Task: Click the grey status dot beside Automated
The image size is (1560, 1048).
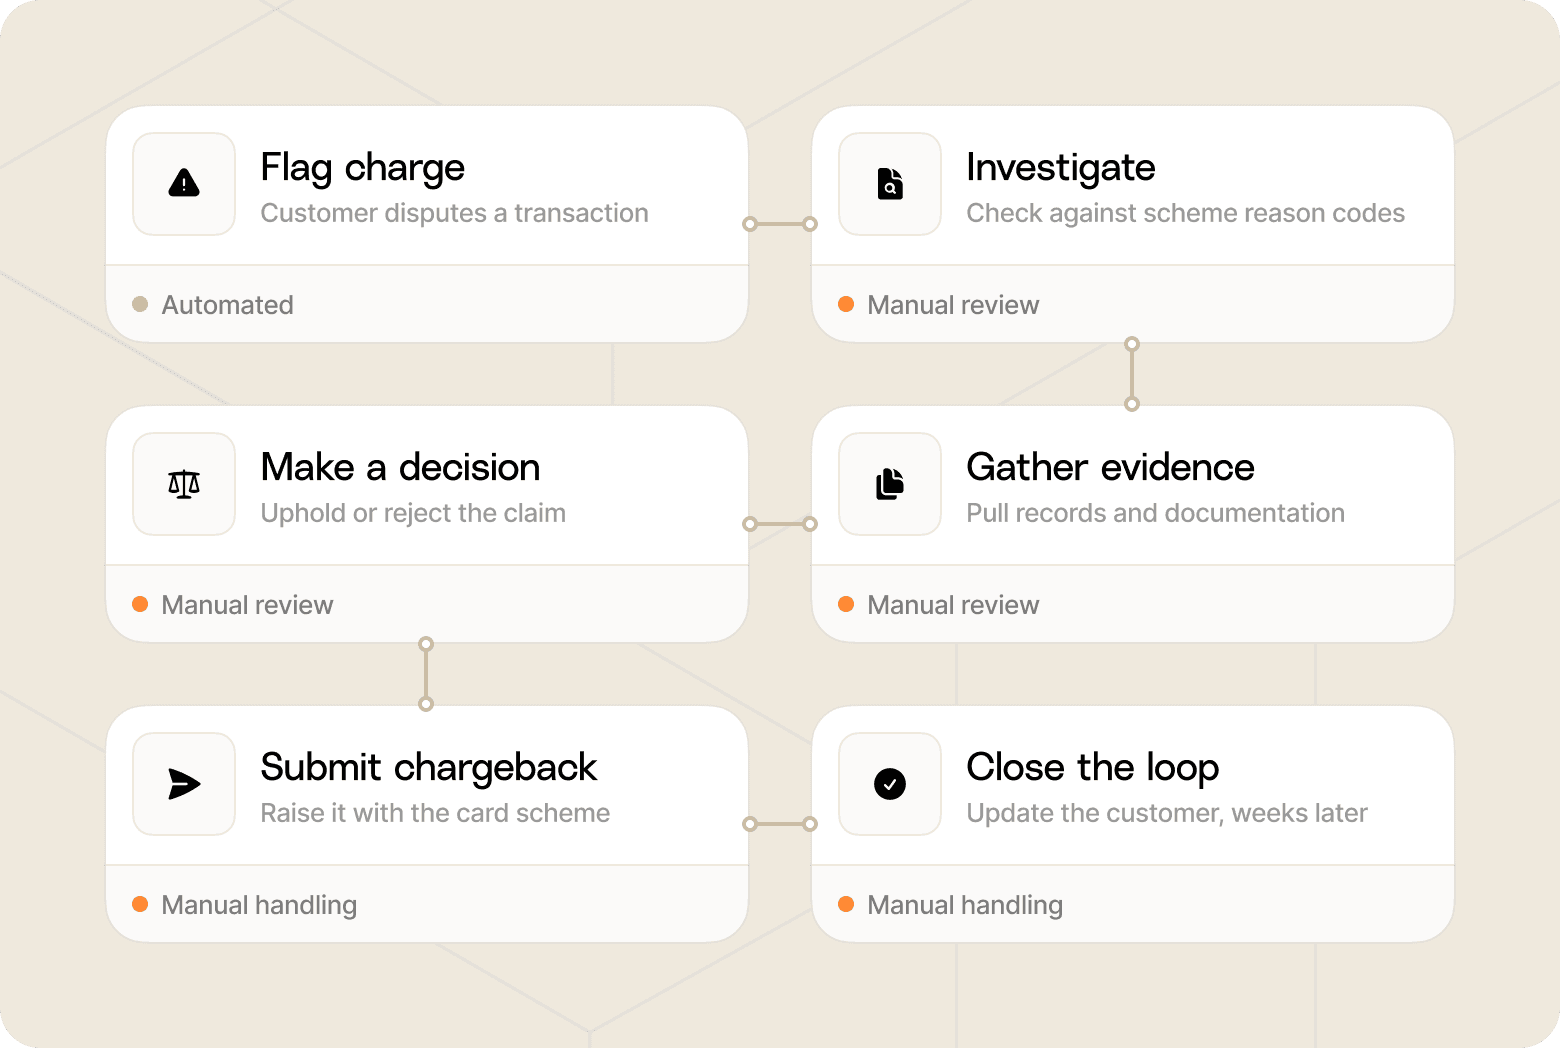Action: 140,304
